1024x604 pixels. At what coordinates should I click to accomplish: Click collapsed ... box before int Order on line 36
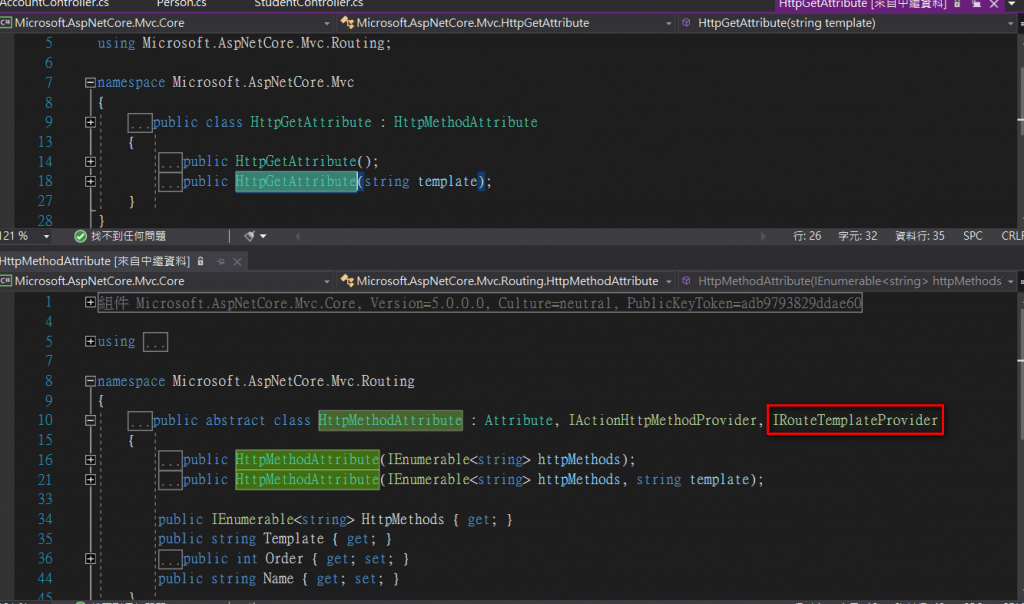(170, 559)
